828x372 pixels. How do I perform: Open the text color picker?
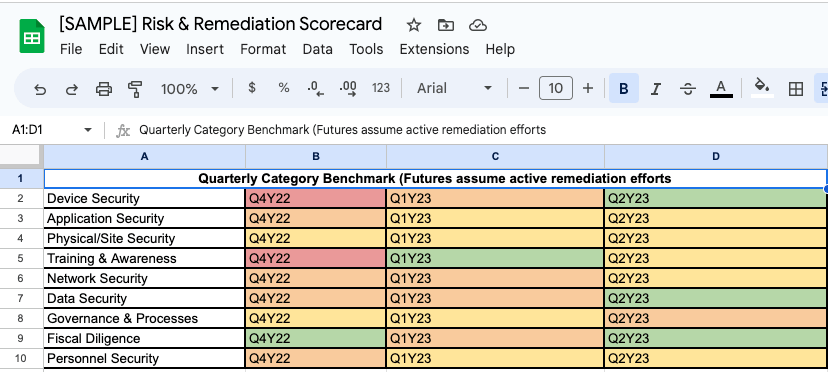(721, 89)
